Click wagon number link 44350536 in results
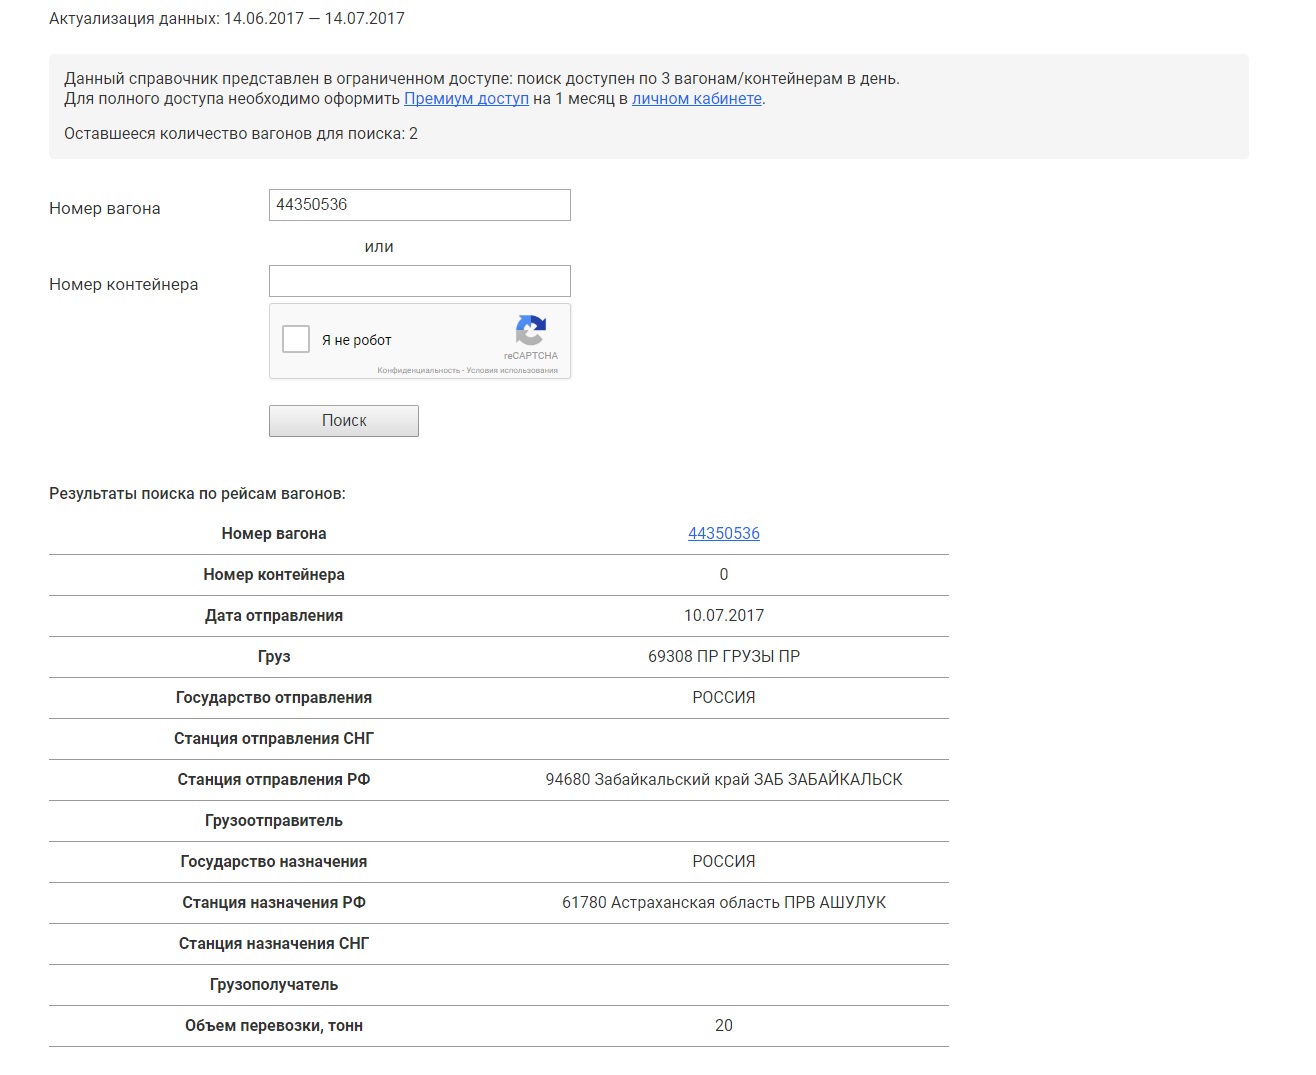Viewport: 1316px width, 1075px height. click(724, 534)
